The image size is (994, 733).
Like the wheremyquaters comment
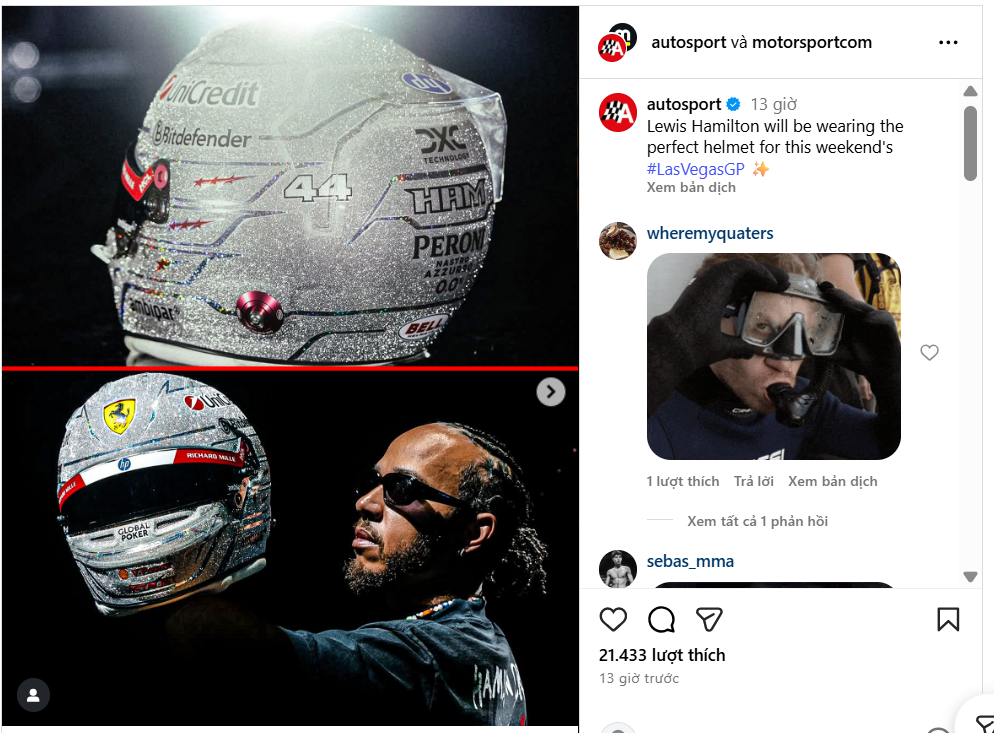(x=929, y=353)
